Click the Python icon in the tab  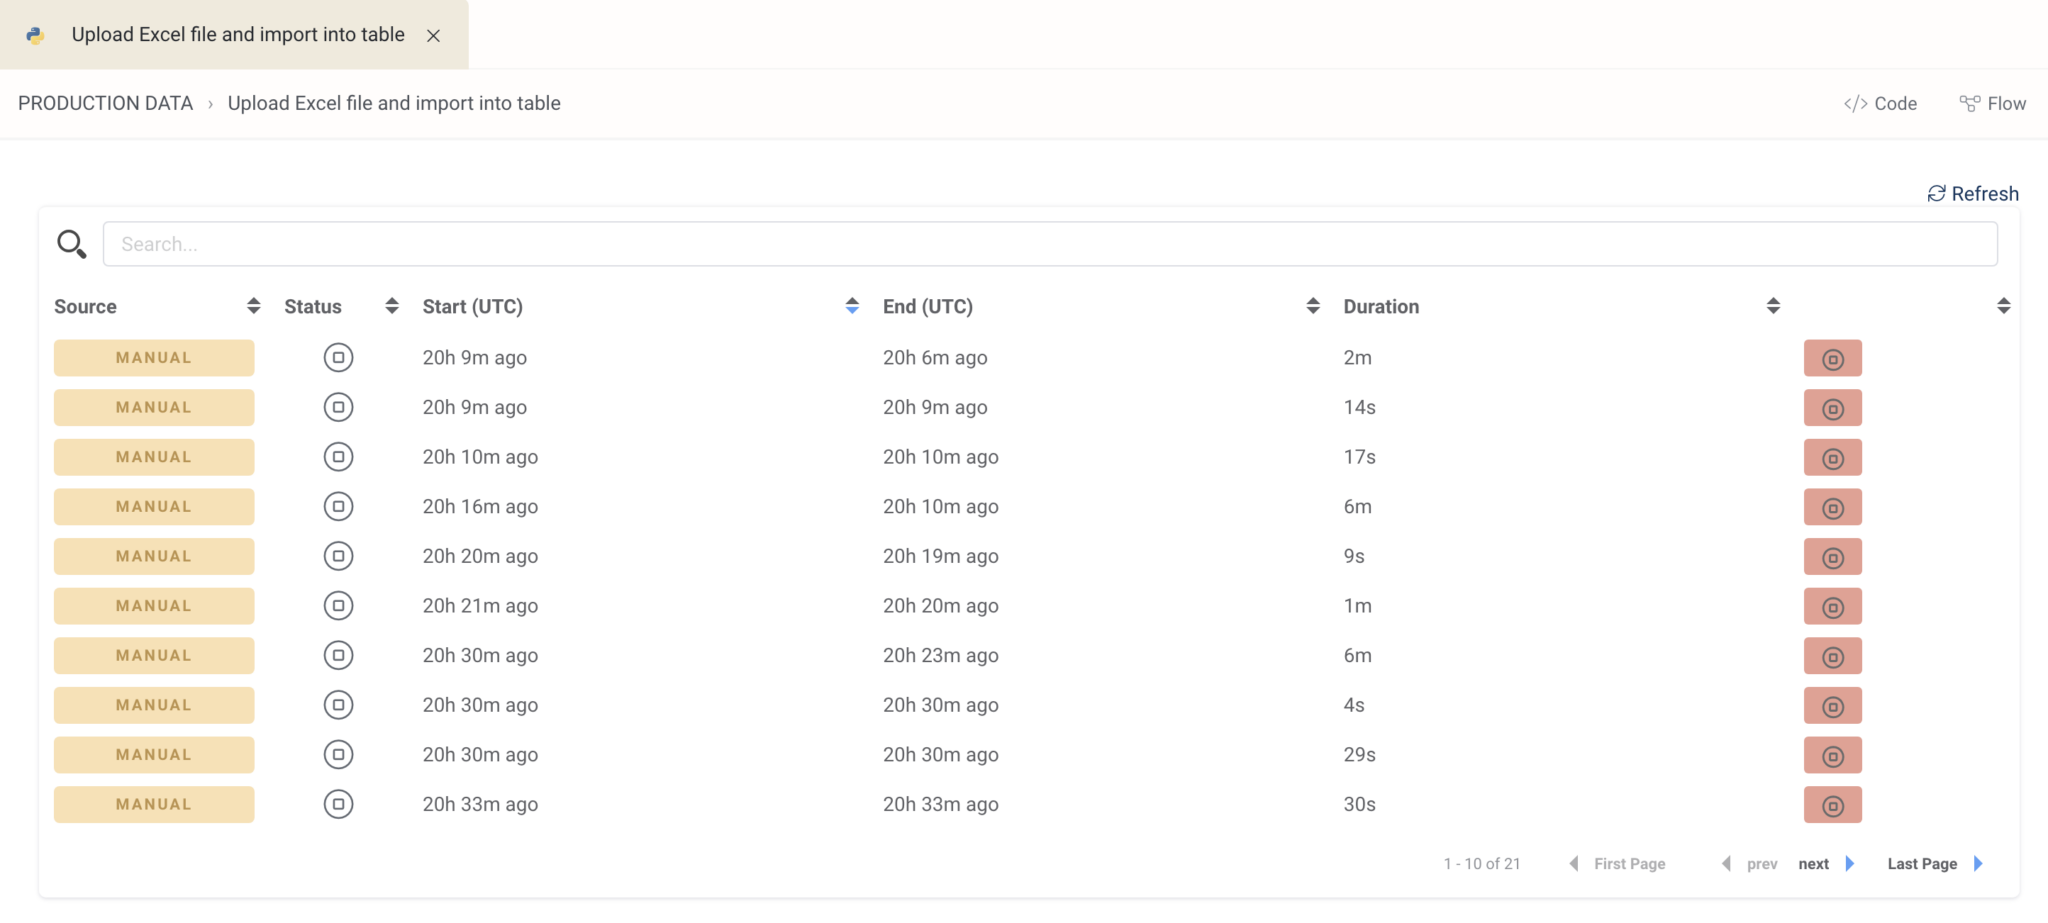[35, 35]
